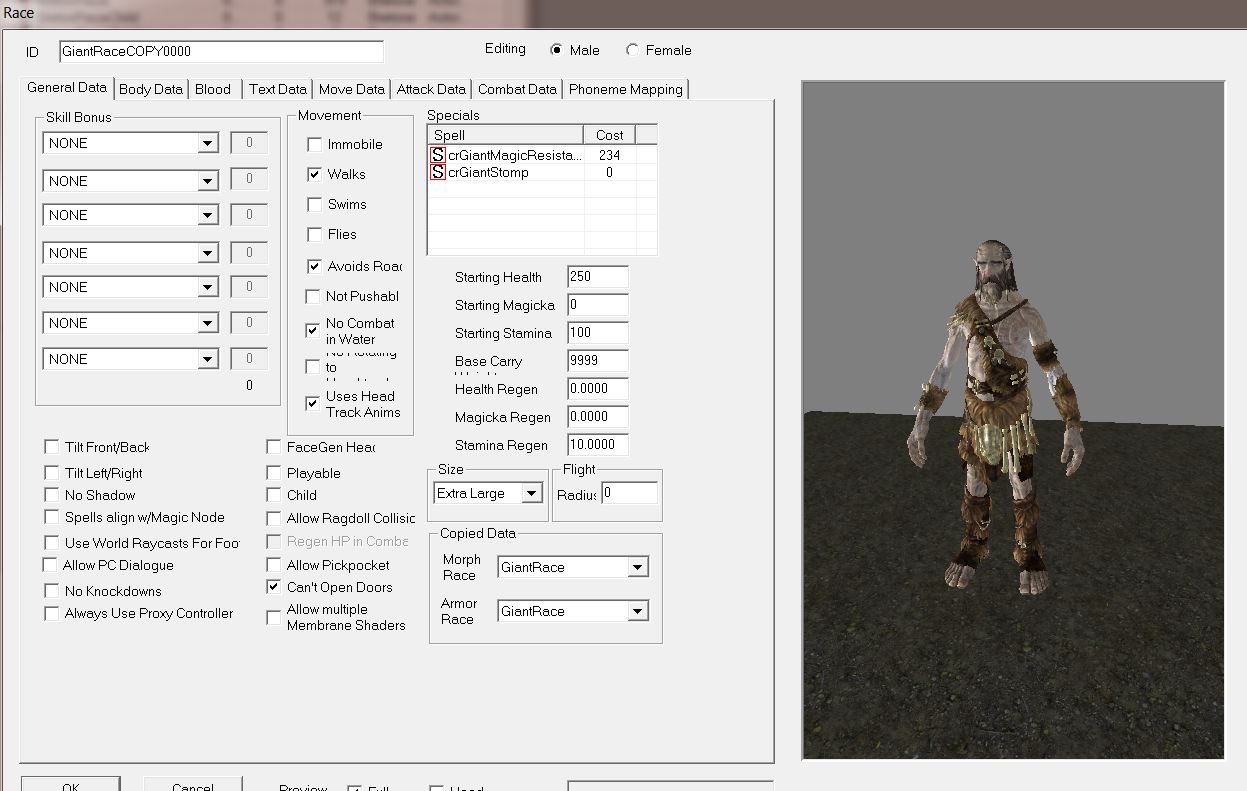The height and width of the screenshot is (791, 1247).
Task: Click the crGiantStomp spell icon
Action: pyautogui.click(x=437, y=172)
